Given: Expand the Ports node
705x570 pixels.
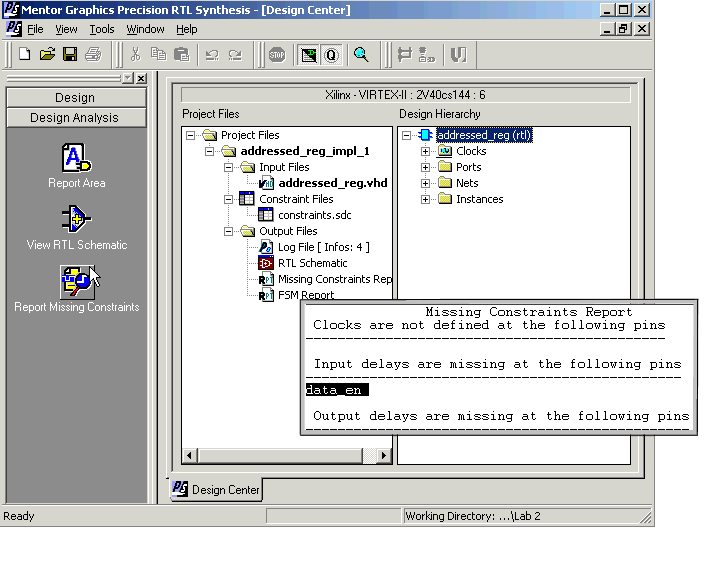Looking at the screenshot, I should [425, 167].
